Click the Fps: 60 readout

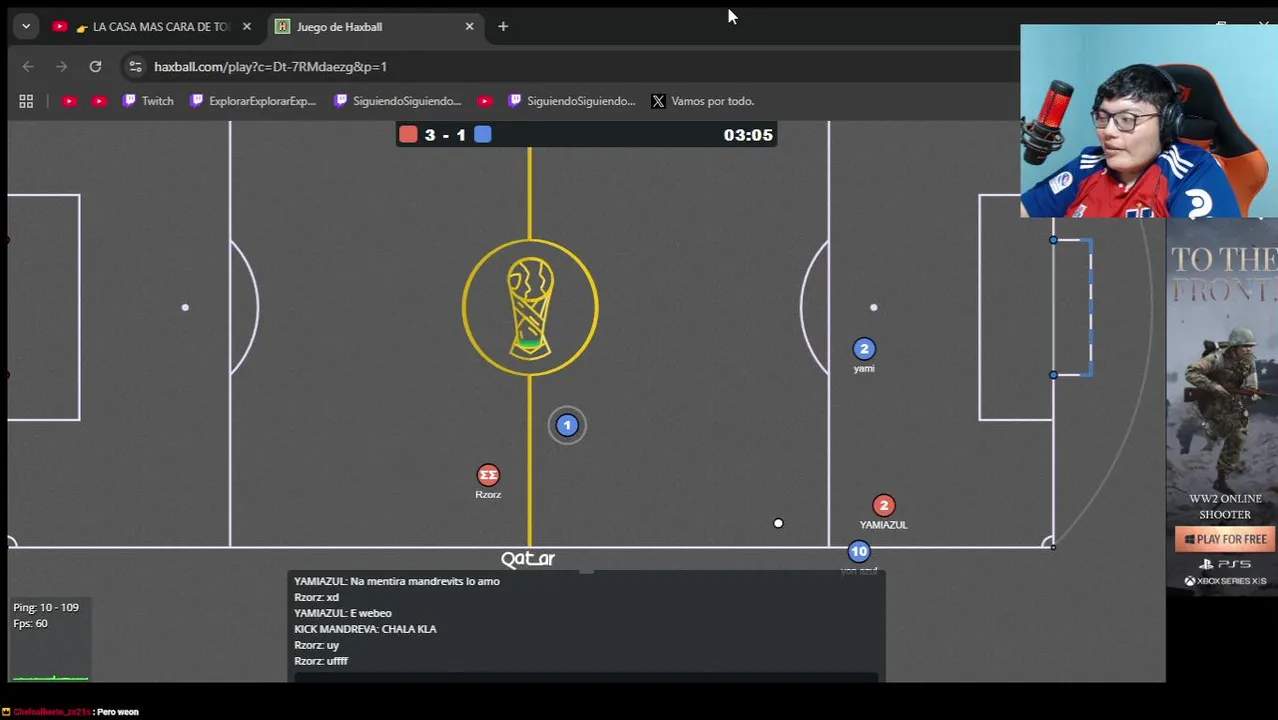tap(30, 623)
